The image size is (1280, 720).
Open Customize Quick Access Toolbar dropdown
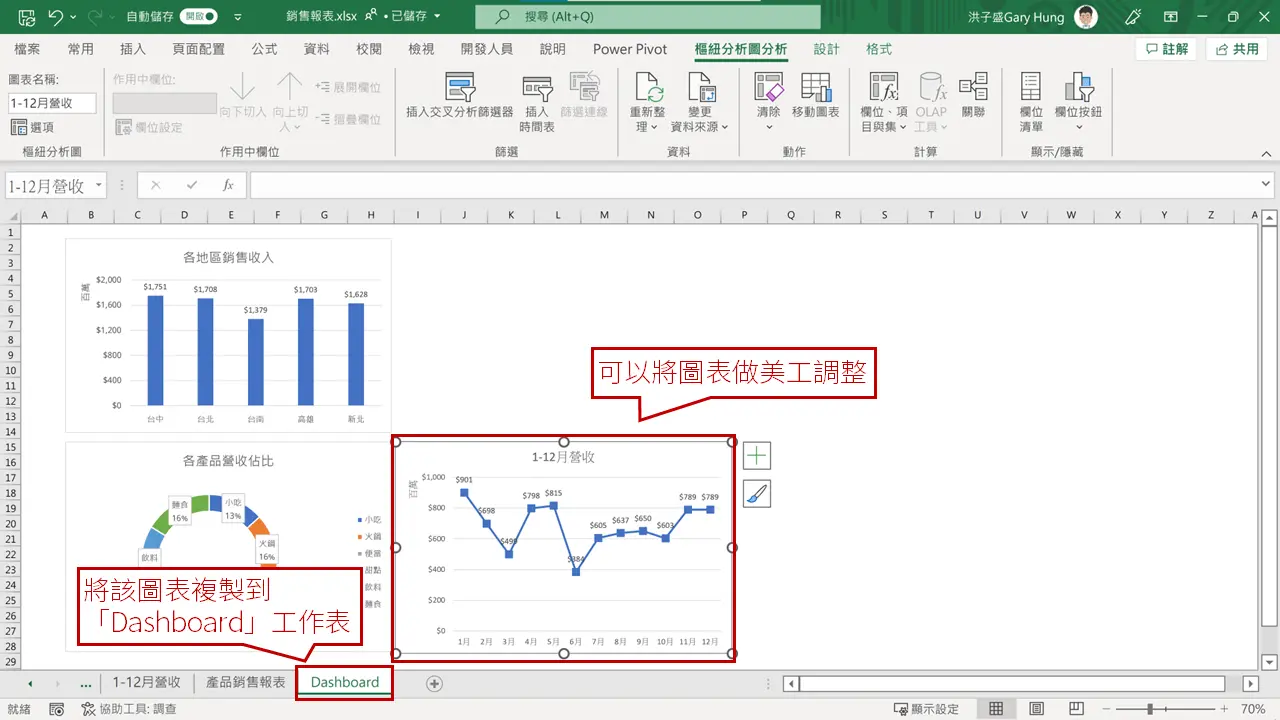pos(237,17)
